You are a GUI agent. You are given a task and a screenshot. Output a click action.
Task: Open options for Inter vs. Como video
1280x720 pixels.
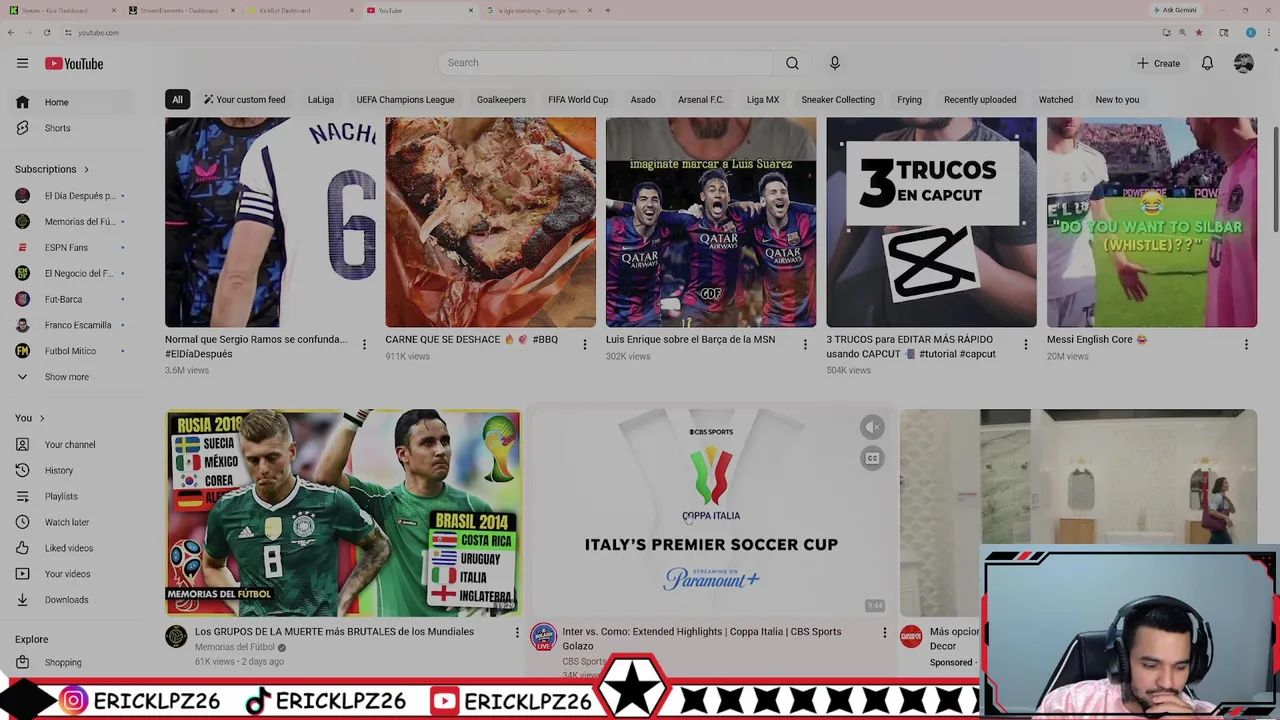(884, 633)
